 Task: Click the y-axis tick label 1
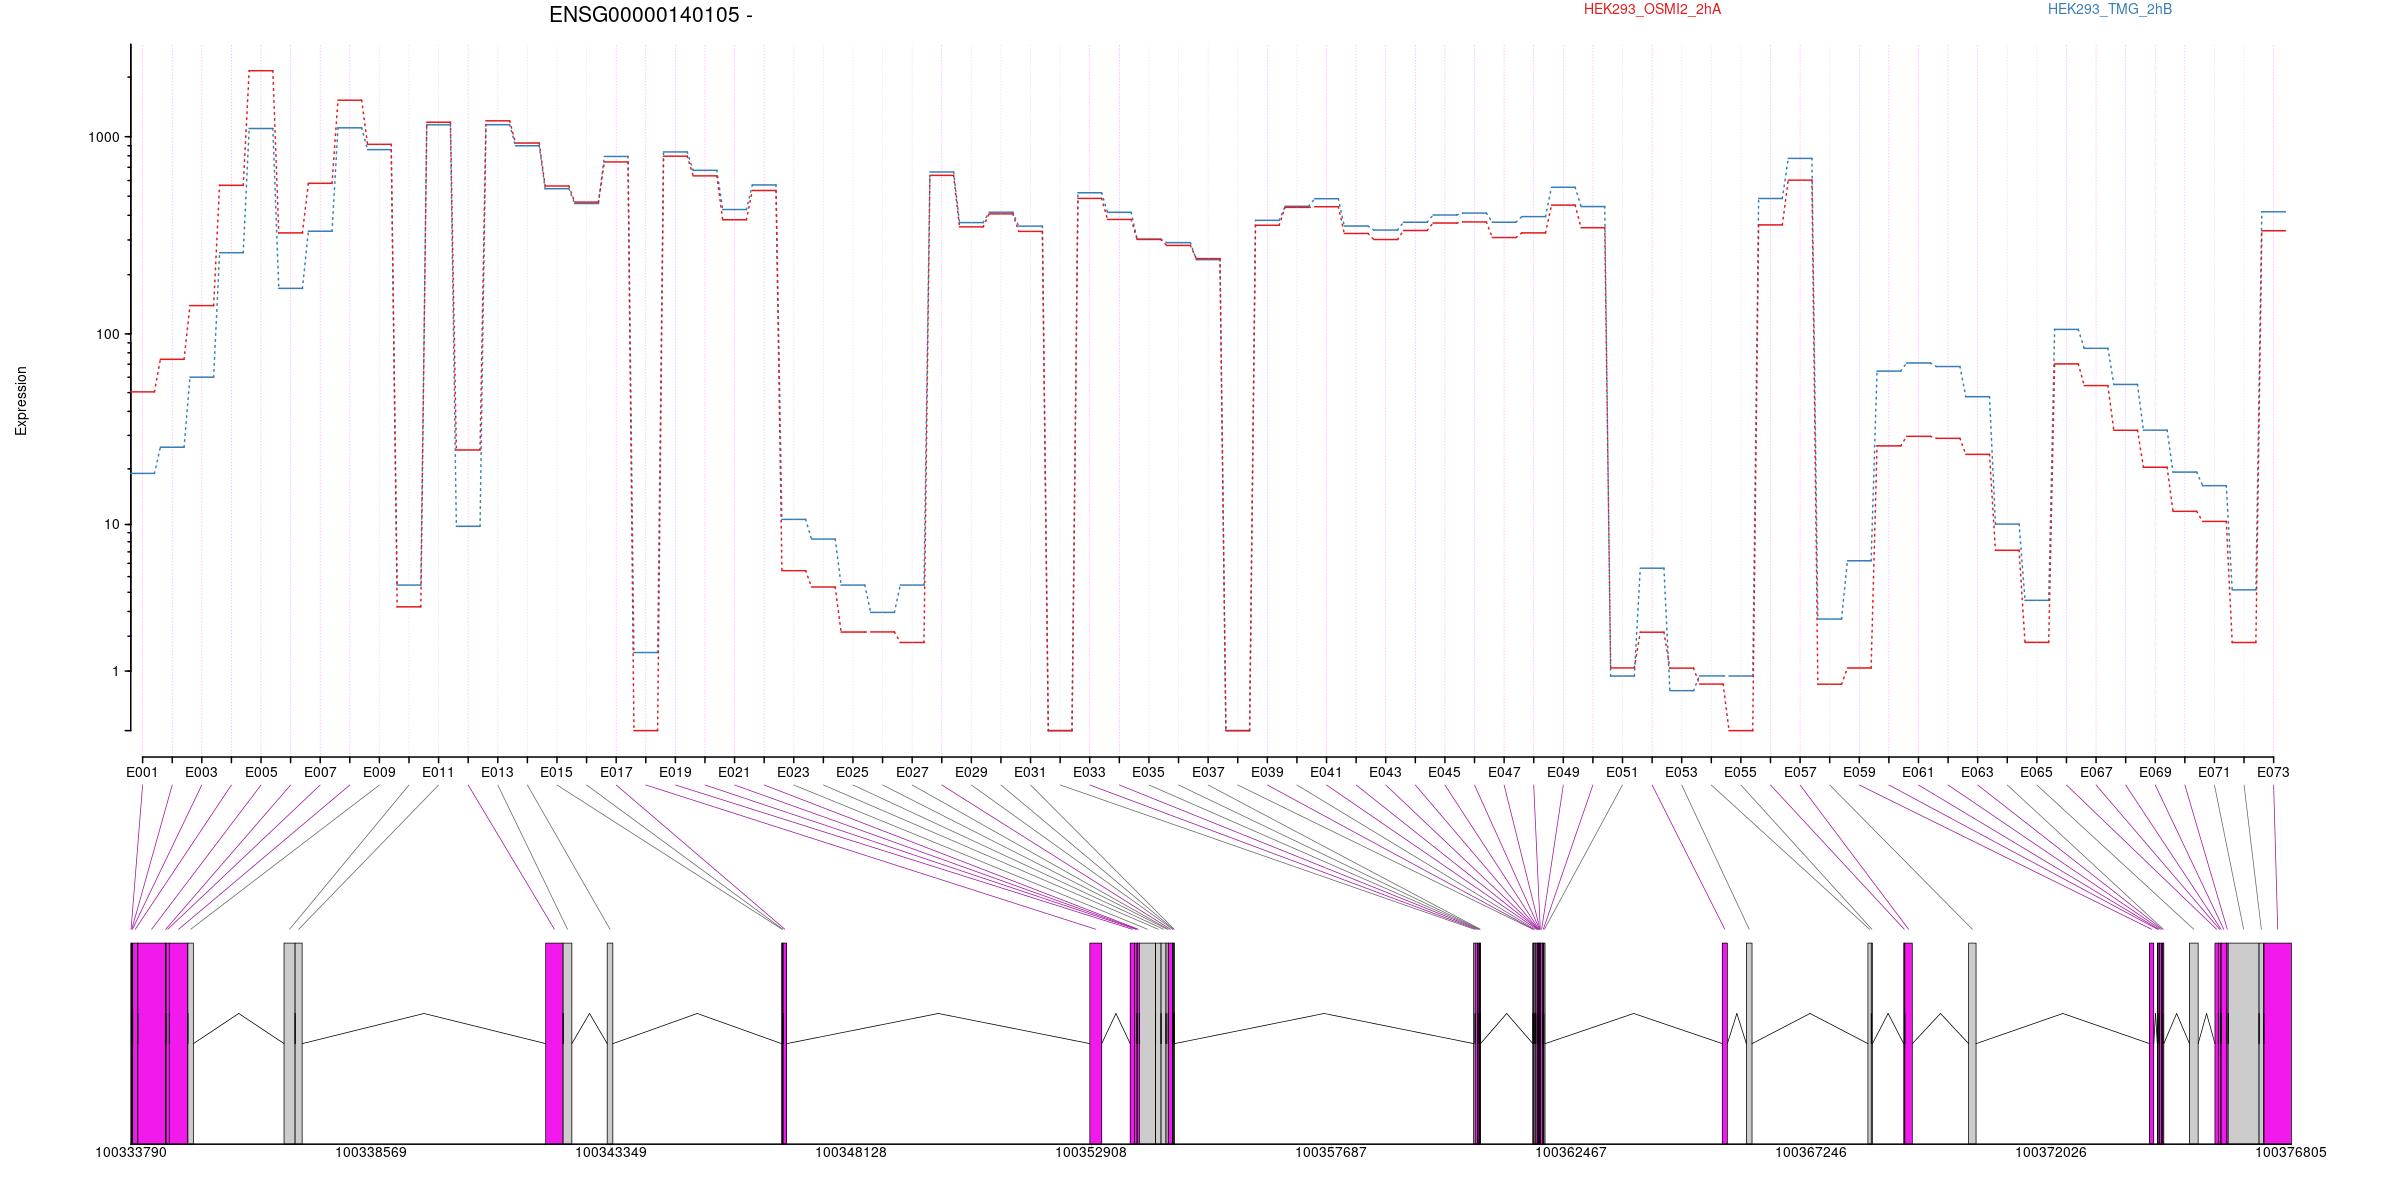115,672
